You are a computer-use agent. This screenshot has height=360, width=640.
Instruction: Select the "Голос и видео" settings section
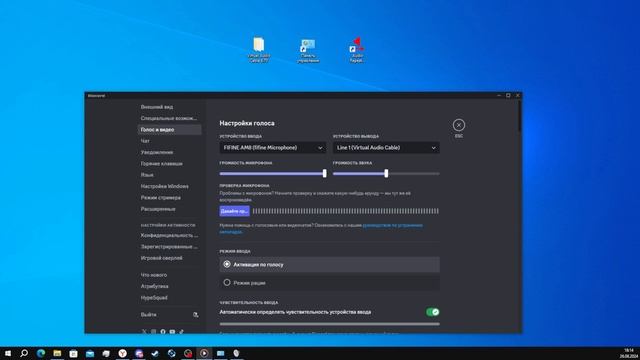169,130
